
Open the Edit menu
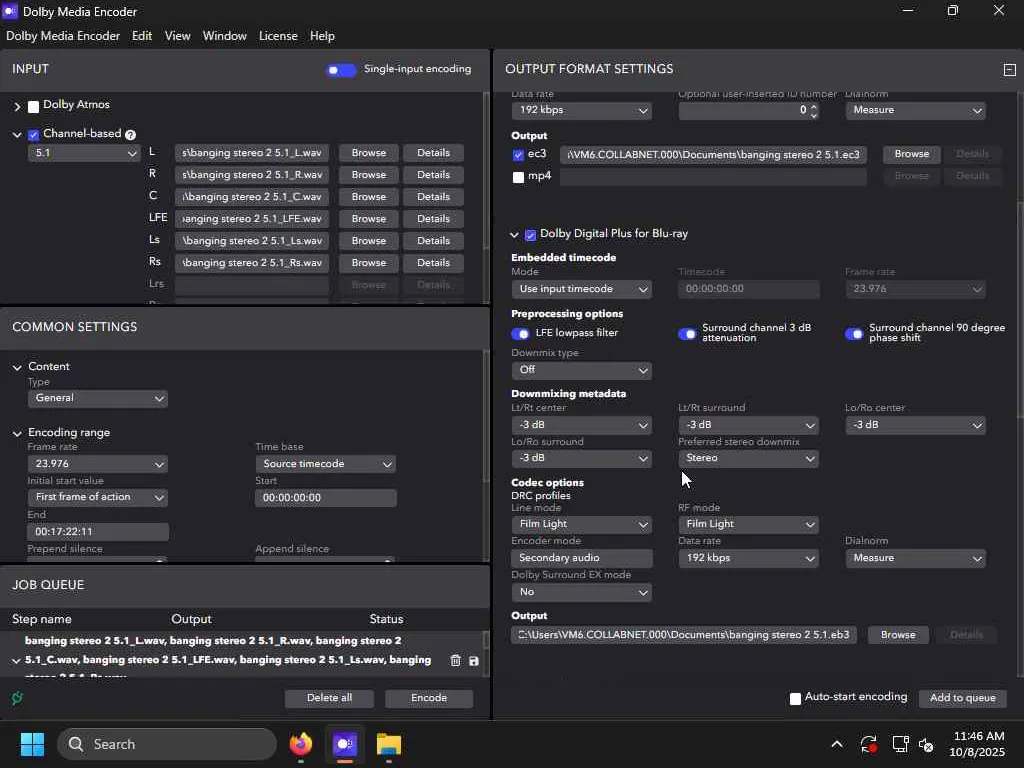click(x=142, y=36)
